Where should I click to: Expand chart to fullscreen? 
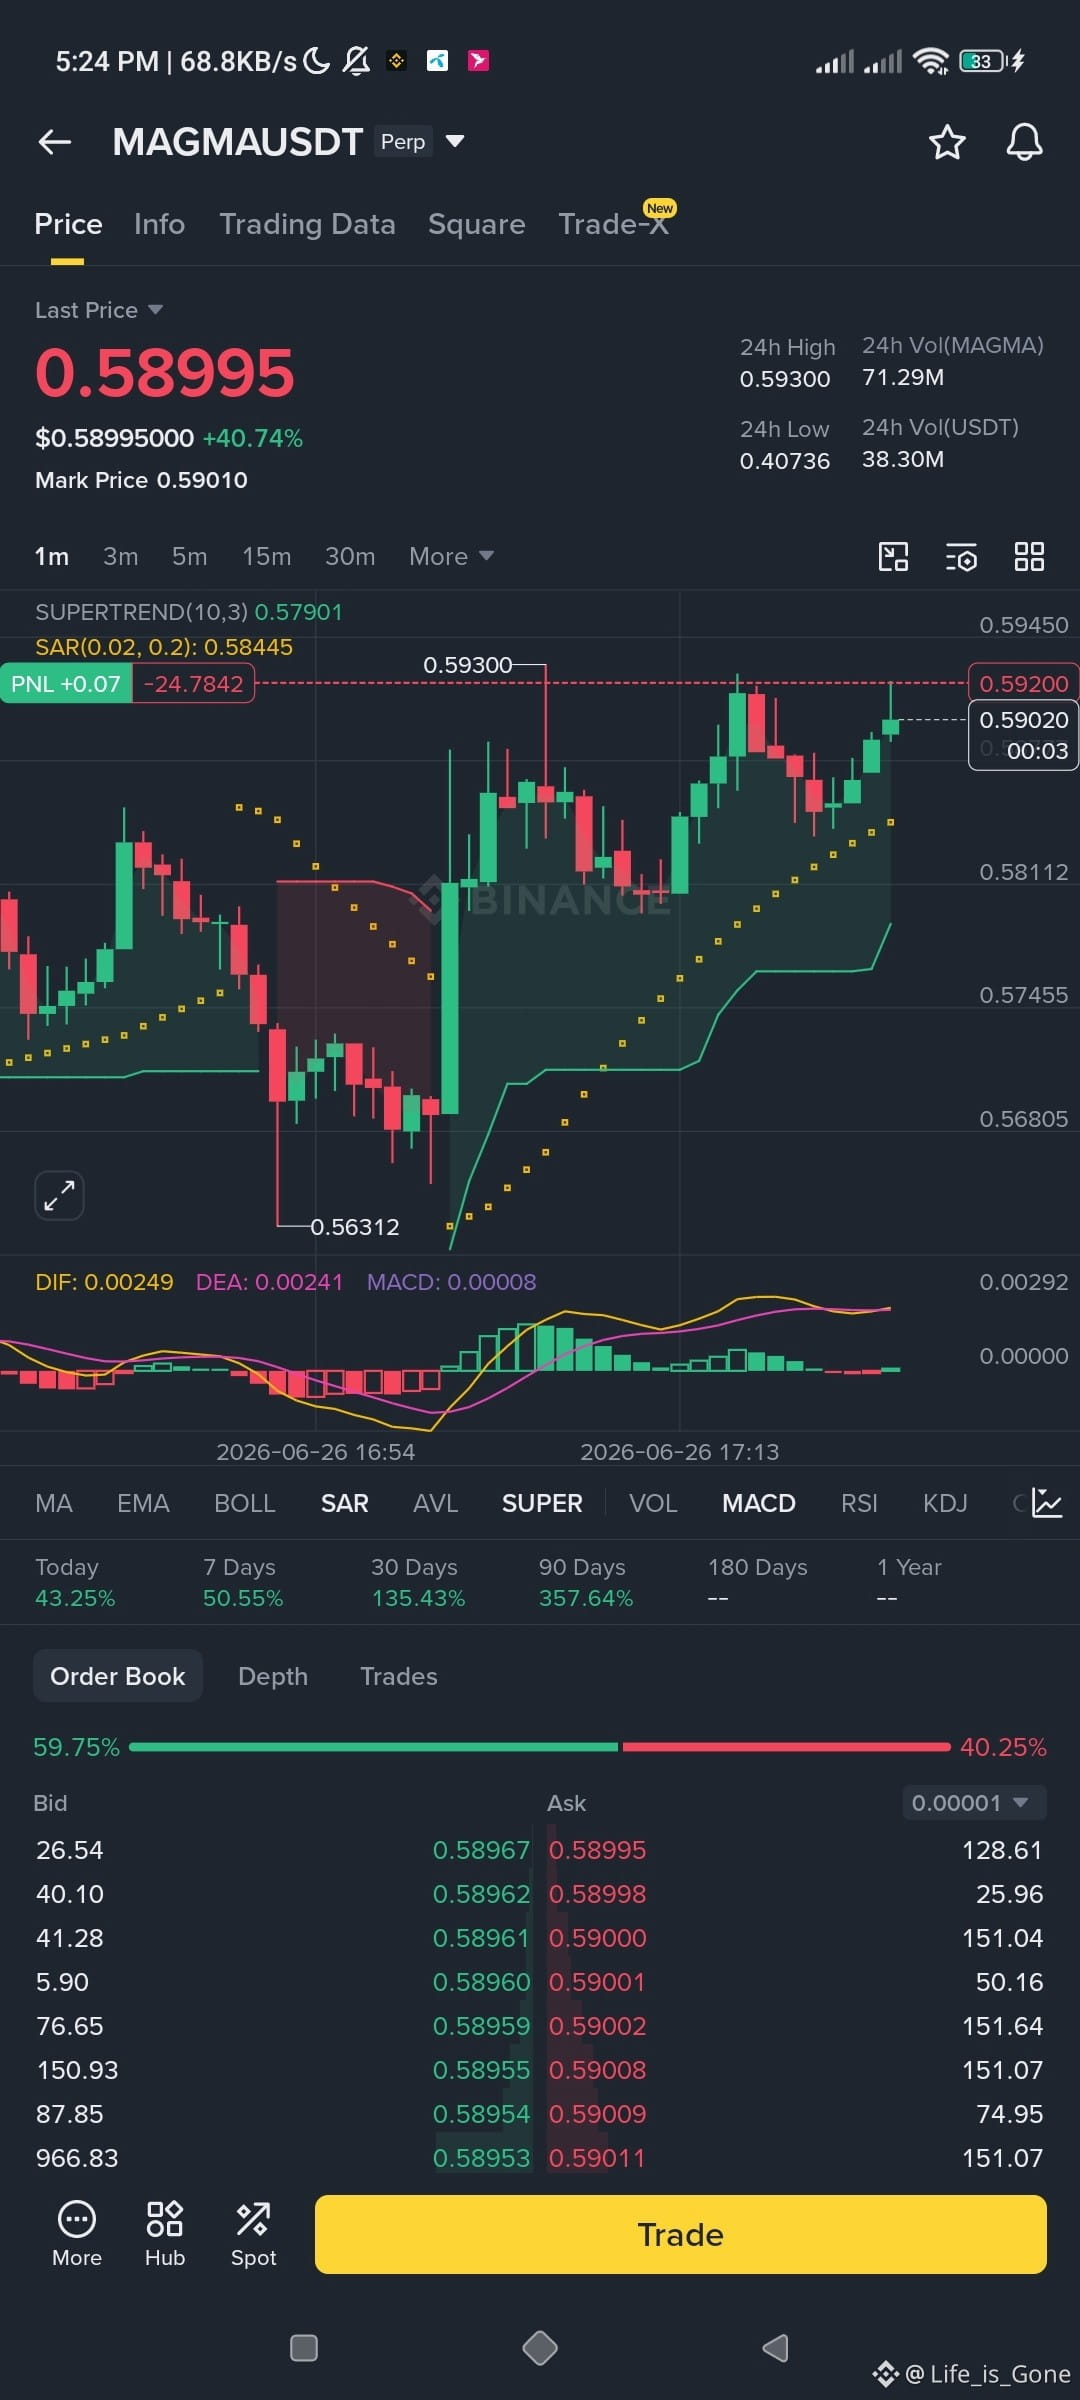point(59,1195)
